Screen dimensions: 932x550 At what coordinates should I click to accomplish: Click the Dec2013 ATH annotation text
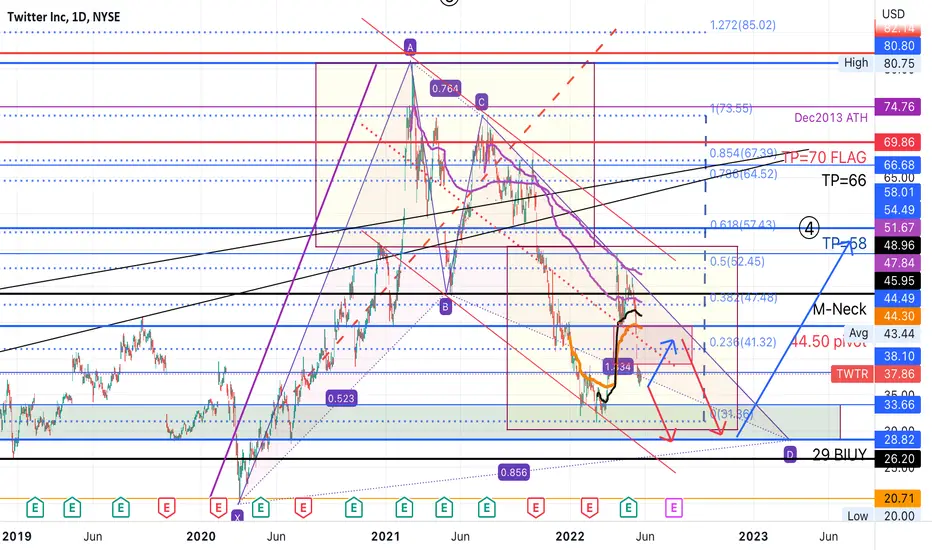coord(831,118)
